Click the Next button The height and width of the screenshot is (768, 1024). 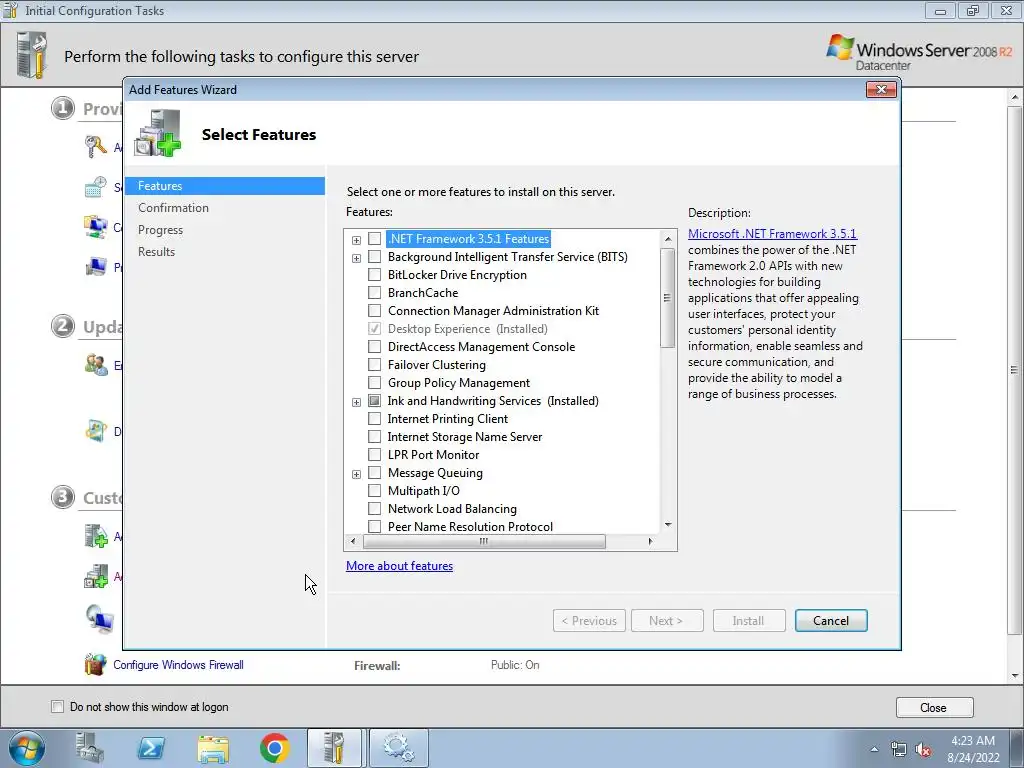[667, 620]
